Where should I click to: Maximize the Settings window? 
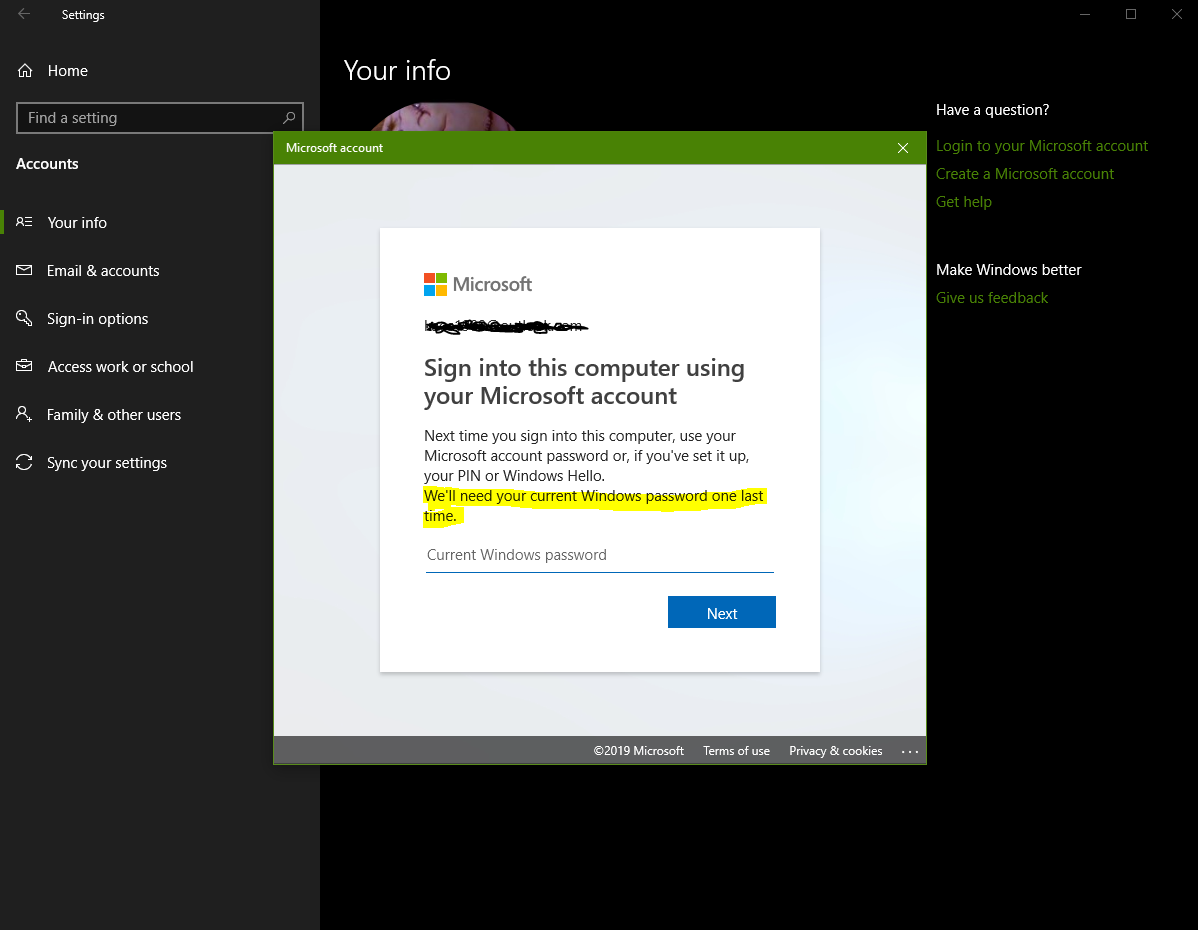[1131, 15]
